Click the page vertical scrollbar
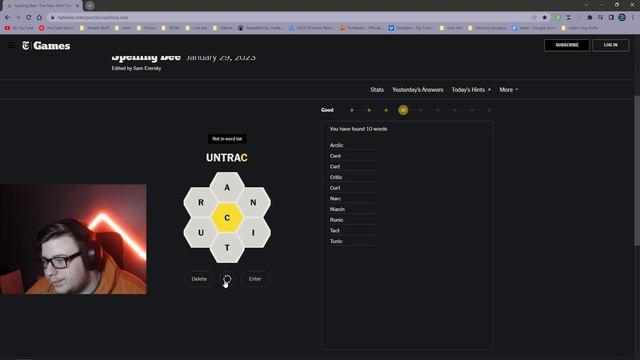This screenshot has height=360, width=640. pos(637,171)
